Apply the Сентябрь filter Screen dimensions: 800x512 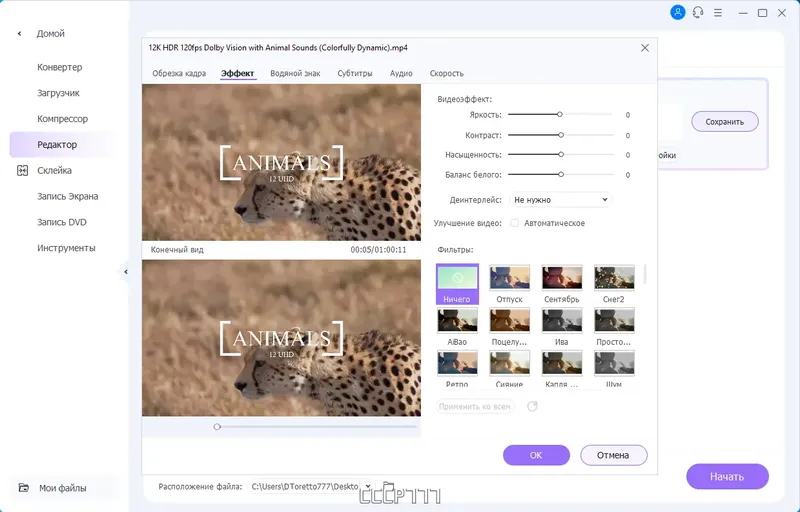pyautogui.click(x=562, y=284)
